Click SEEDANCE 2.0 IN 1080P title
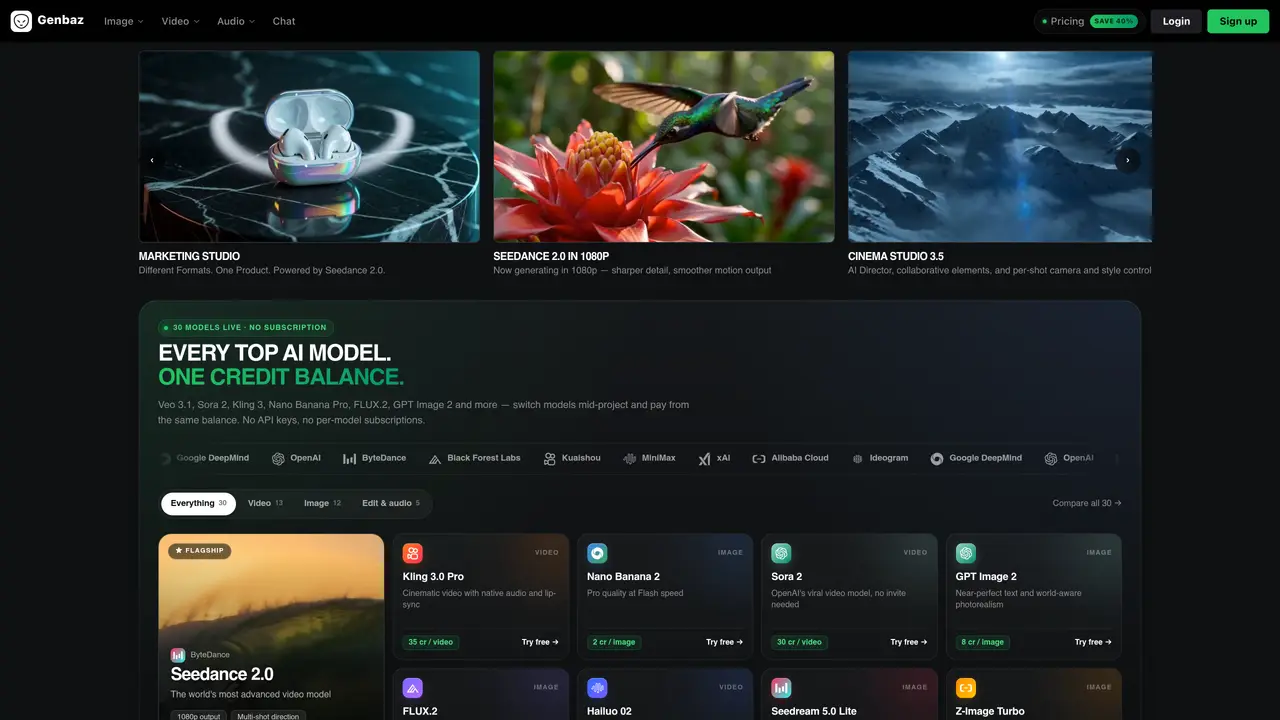1280x720 pixels. tap(551, 256)
